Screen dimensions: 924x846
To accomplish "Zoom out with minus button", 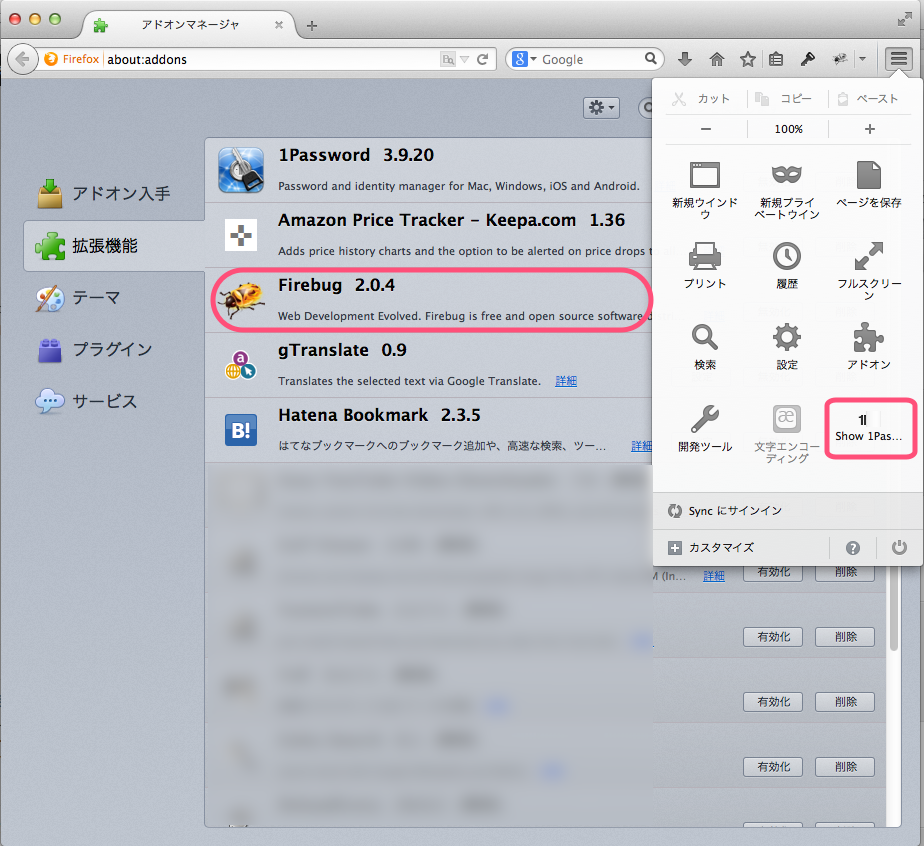I will pos(706,129).
